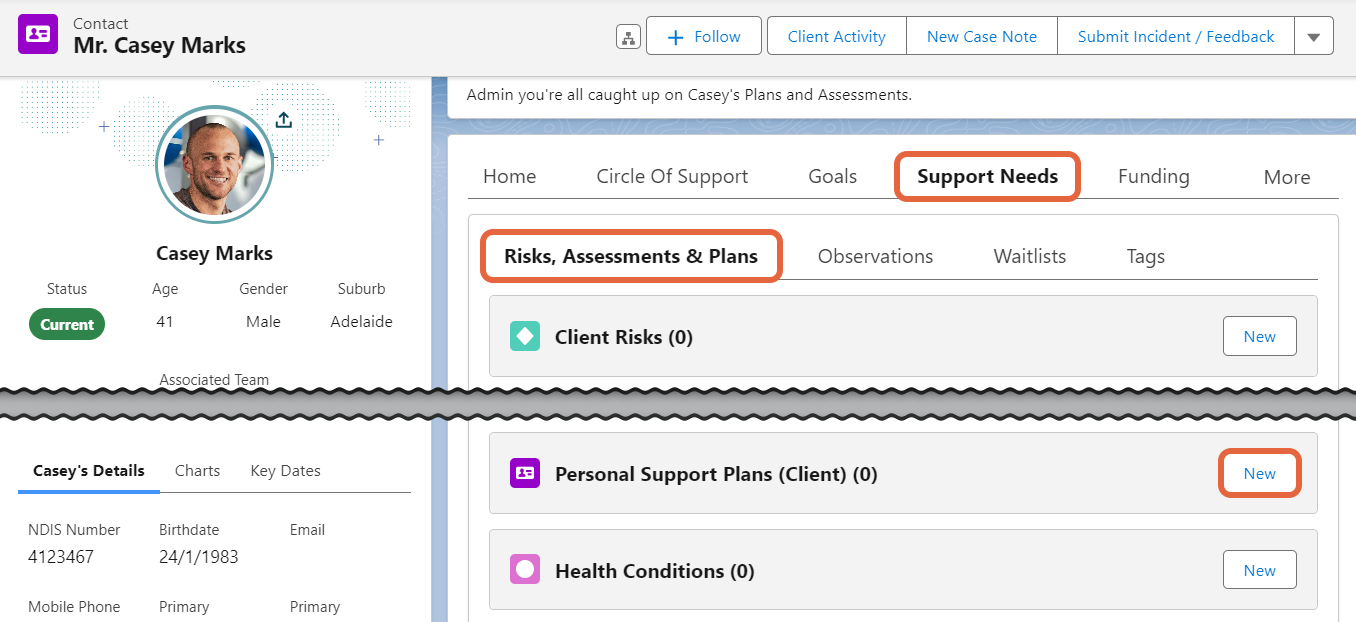Click New under Client Risks
Screen dimensions: 1356x622
pyautogui.click(x=1259, y=336)
